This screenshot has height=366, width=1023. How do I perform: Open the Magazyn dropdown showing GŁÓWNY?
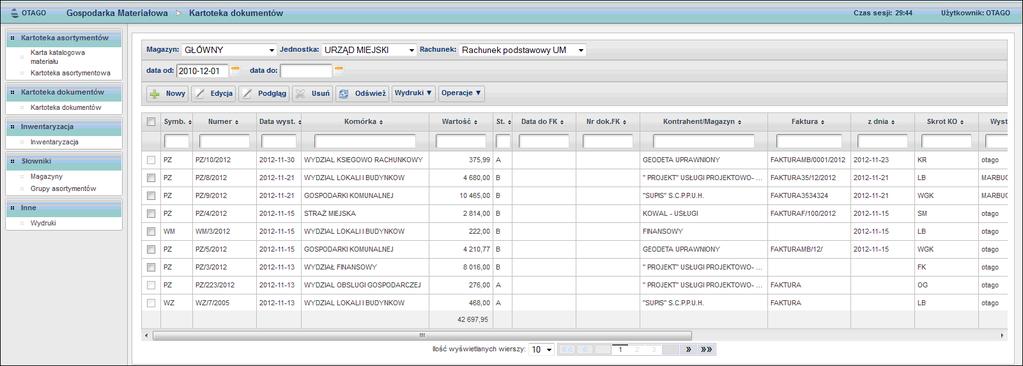[229, 50]
